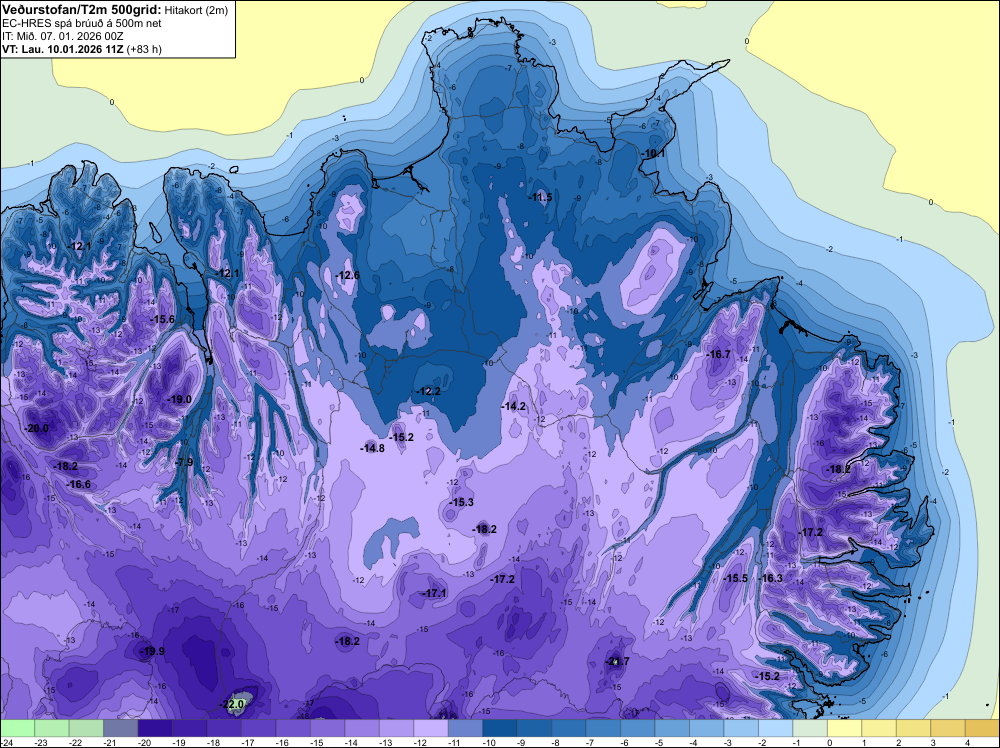Click the '-21.7' temperature value on the map
Image resolution: width=1000 pixels, height=748 pixels.
tap(617, 661)
